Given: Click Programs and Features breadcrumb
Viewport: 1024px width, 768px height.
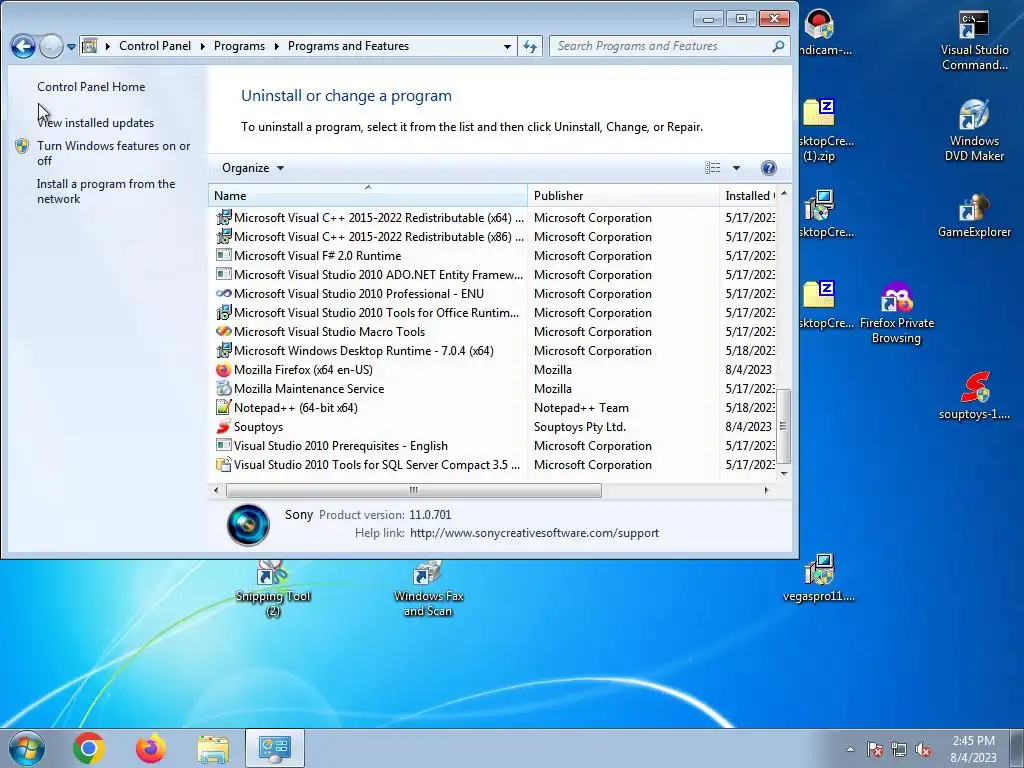Looking at the screenshot, I should (348, 46).
